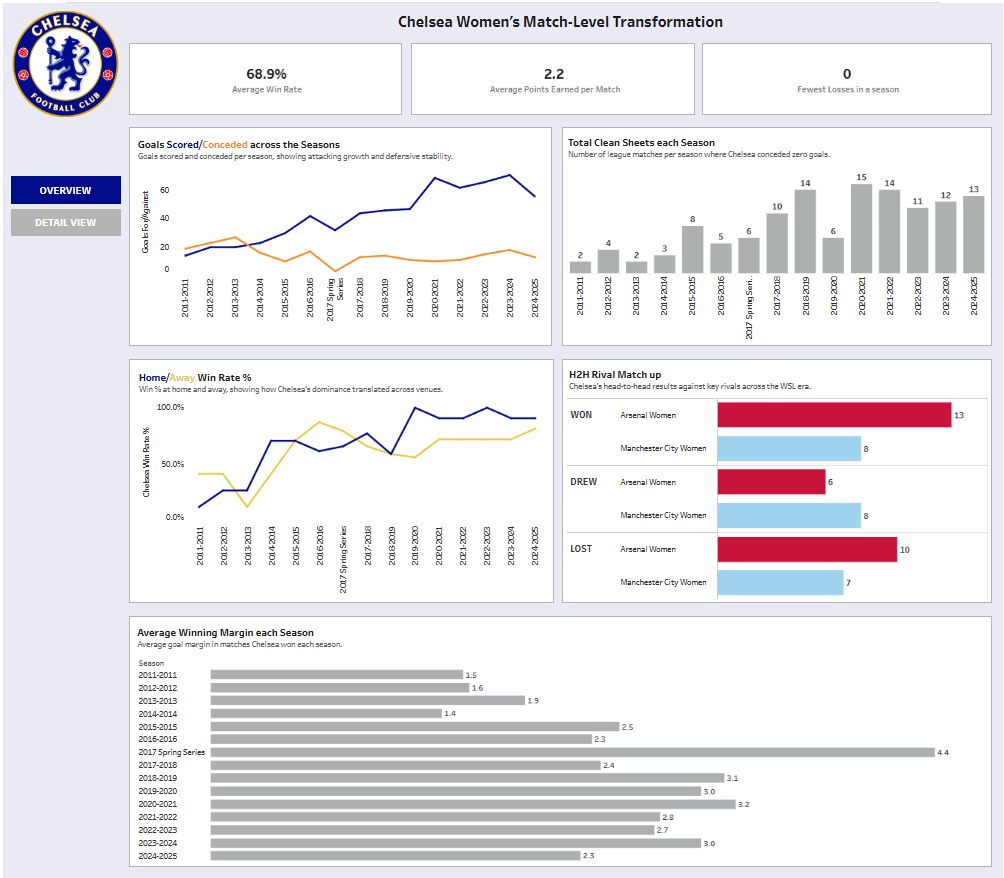Click the H2H Rival Match up title
Viewport: 1004px width, 878px height.
tap(615, 375)
